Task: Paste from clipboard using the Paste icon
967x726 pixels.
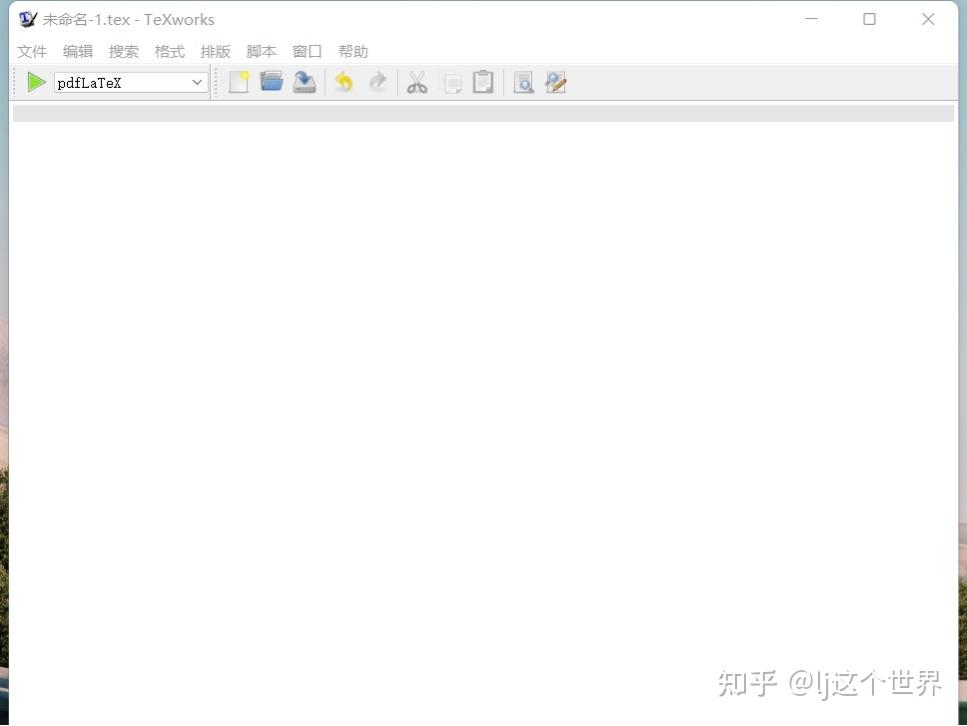Action: [483, 82]
